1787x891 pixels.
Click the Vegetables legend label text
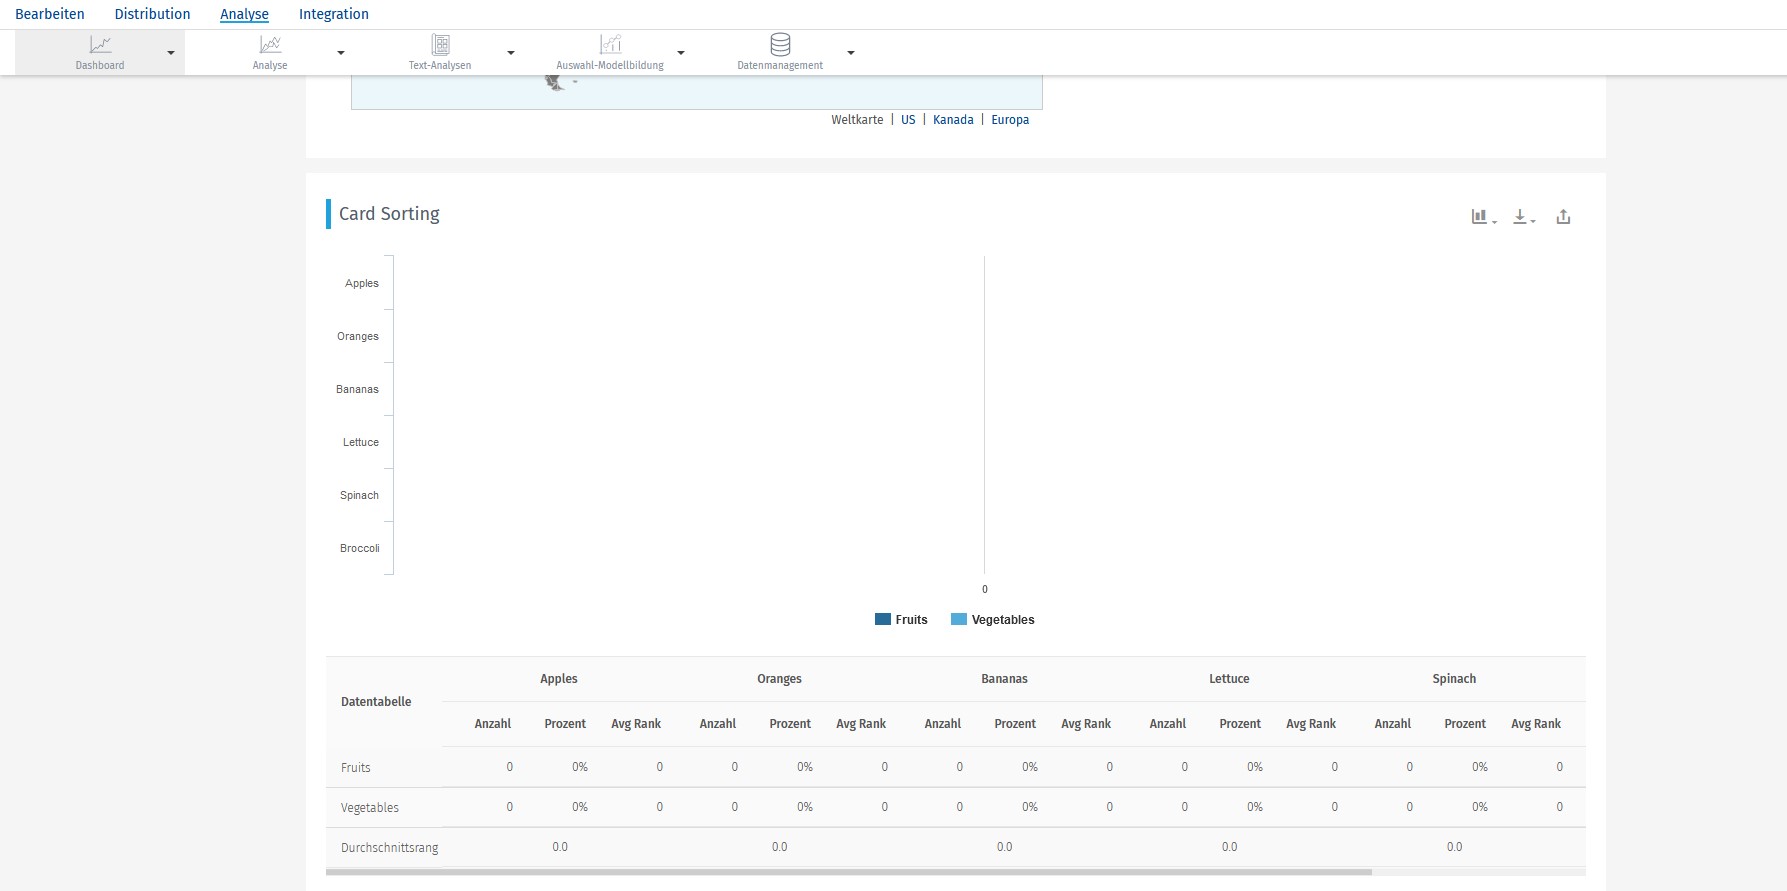point(1003,620)
